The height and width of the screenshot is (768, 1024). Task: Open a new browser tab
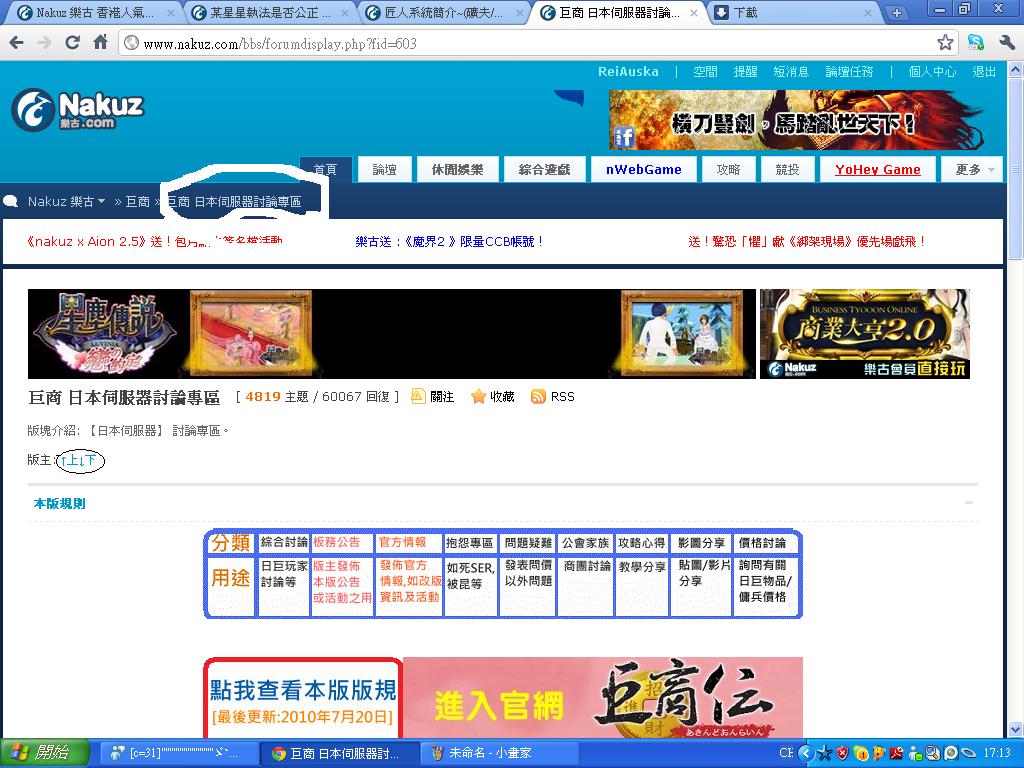coord(897,13)
